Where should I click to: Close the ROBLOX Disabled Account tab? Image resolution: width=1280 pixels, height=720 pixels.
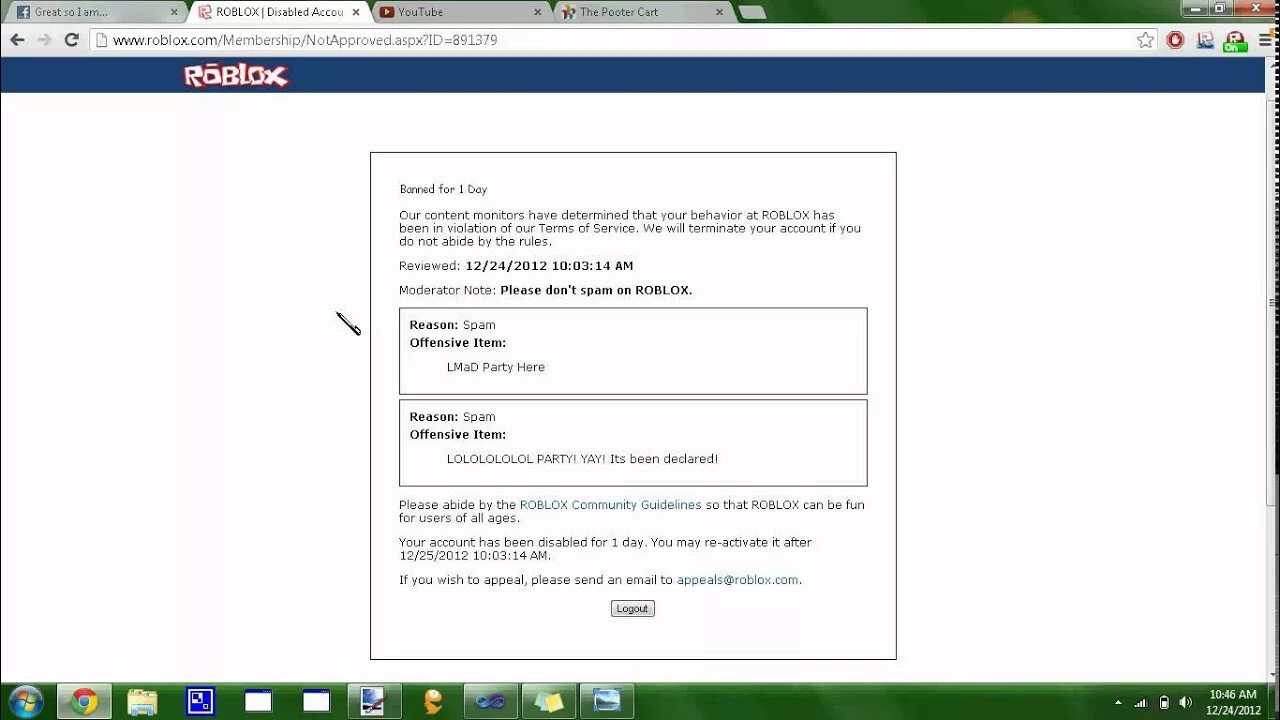pos(356,12)
